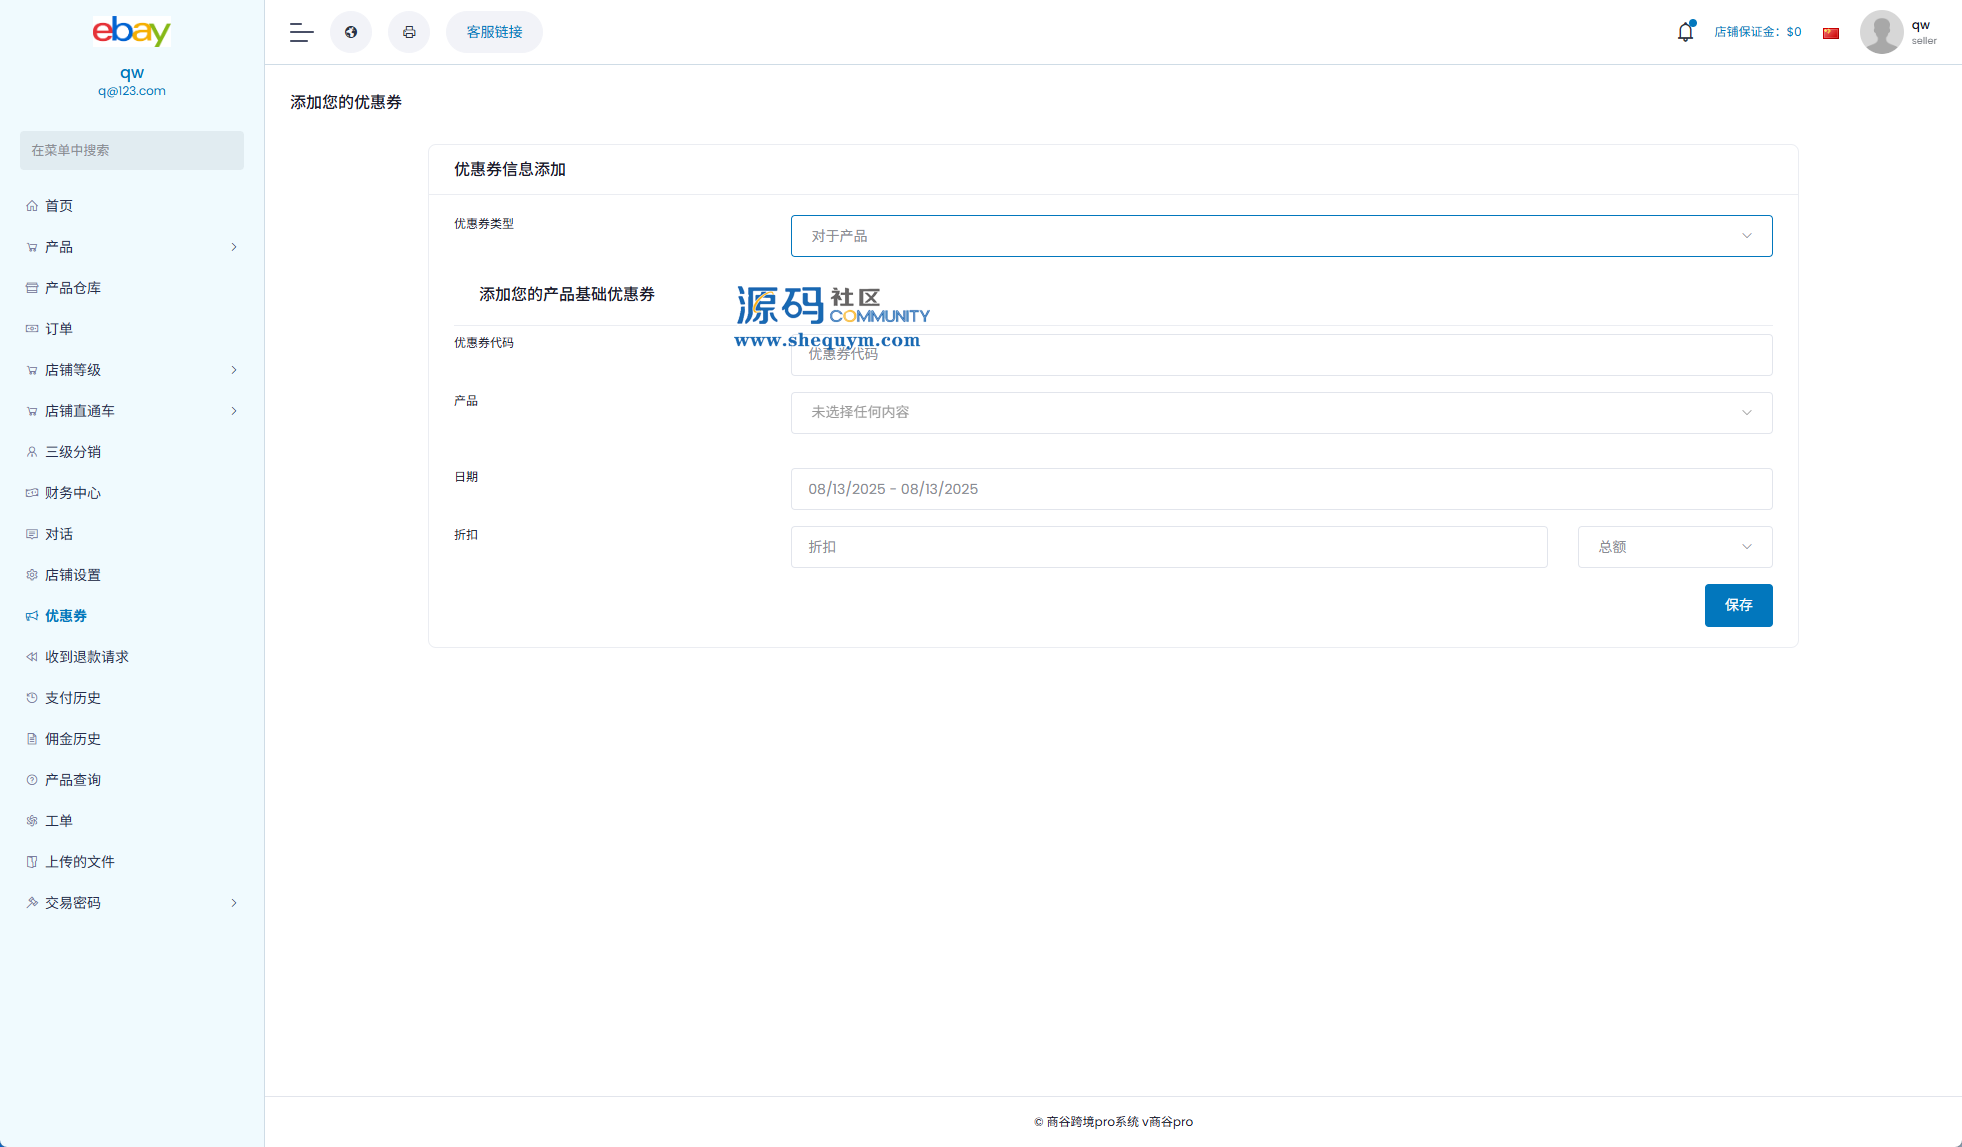This screenshot has height=1147, width=1962.
Task: Click the China flag language icon
Action: 1831,33
